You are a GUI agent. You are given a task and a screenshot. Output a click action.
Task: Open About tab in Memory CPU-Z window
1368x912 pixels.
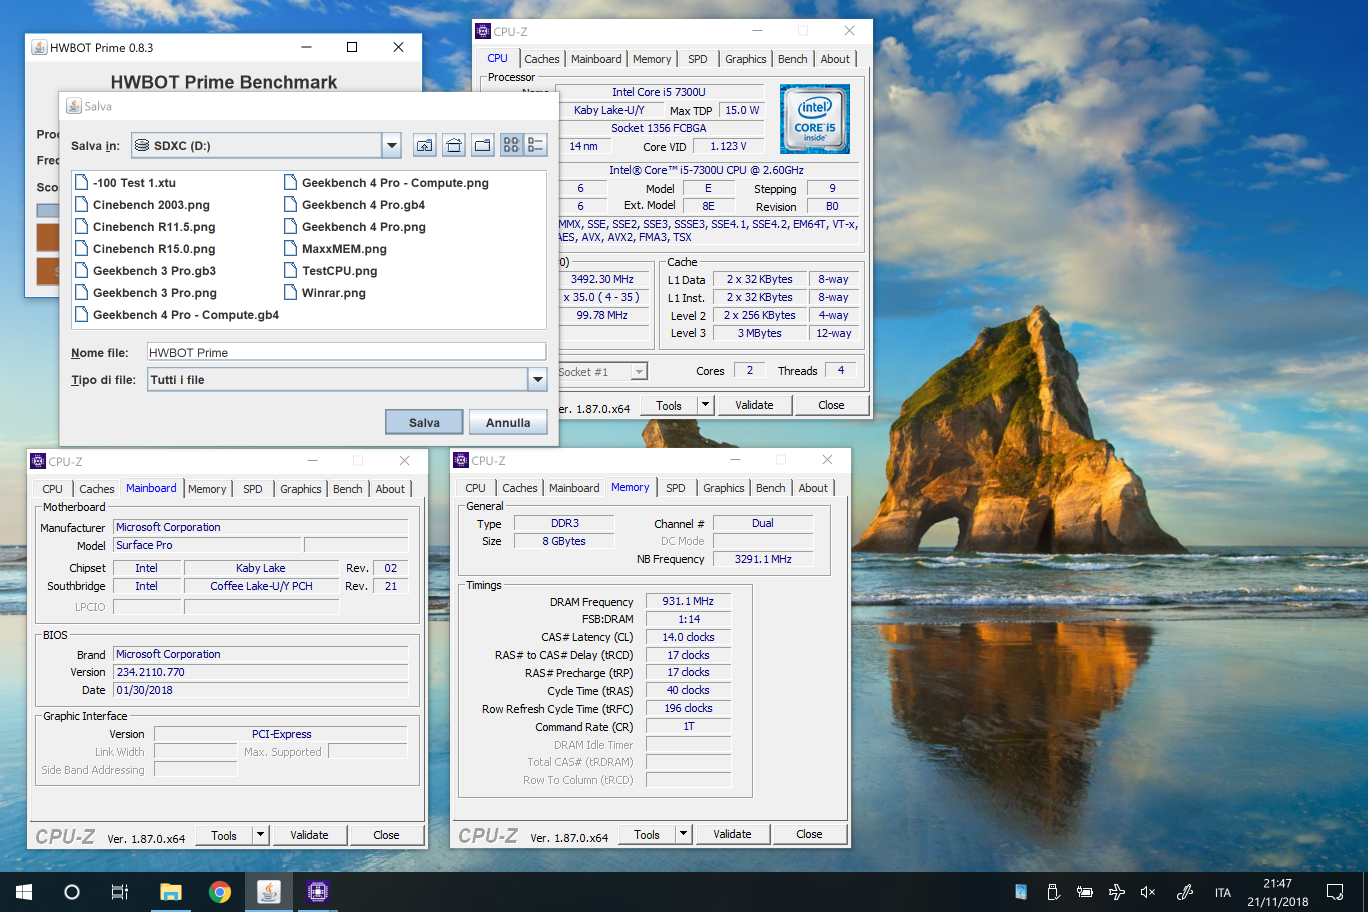[813, 488]
